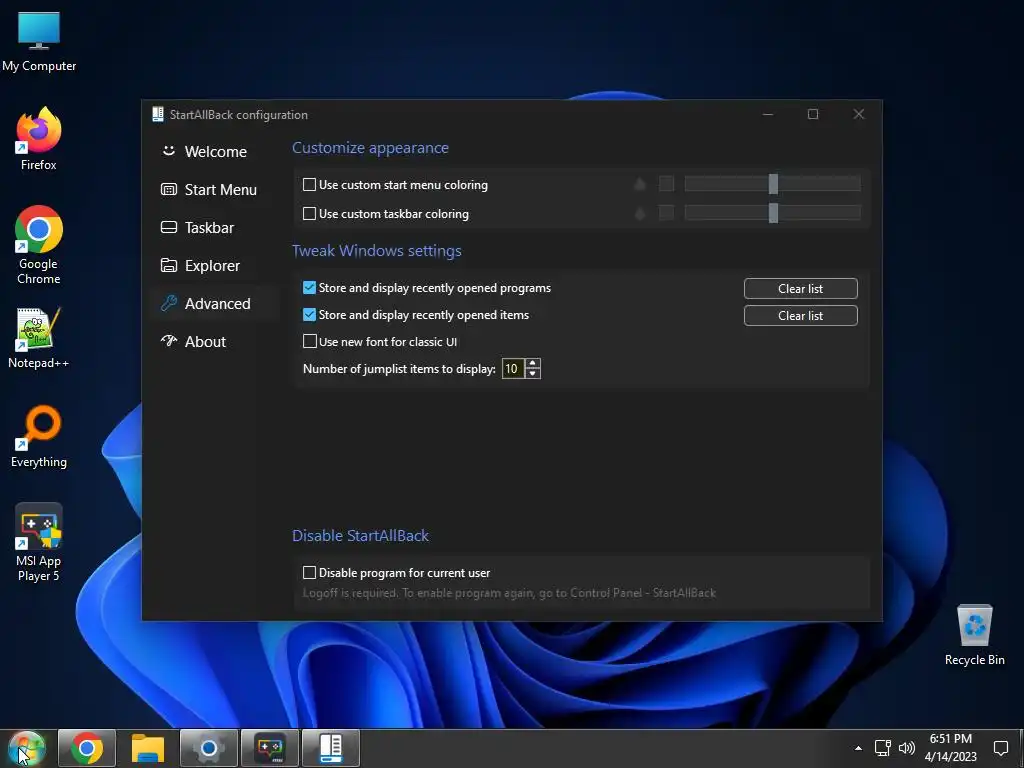Pick the start menu color swatch
Screen dimensions: 1024x768
click(666, 184)
